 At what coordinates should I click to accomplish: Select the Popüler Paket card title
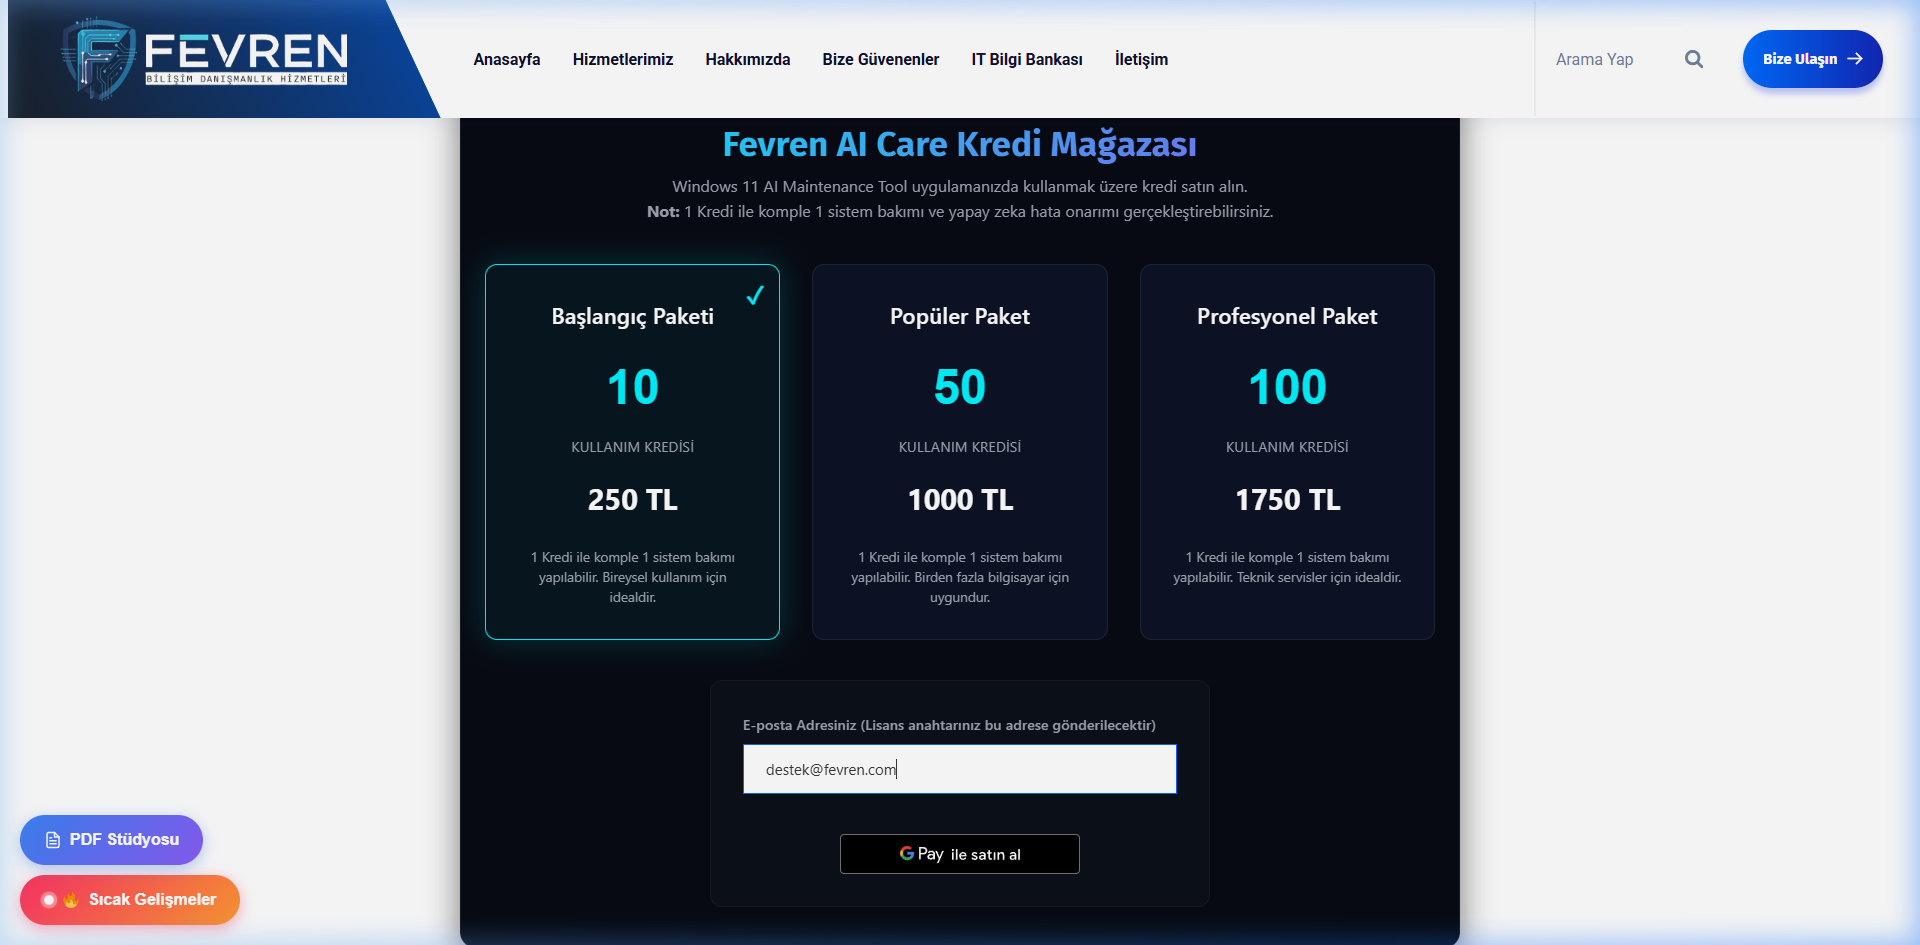[960, 317]
